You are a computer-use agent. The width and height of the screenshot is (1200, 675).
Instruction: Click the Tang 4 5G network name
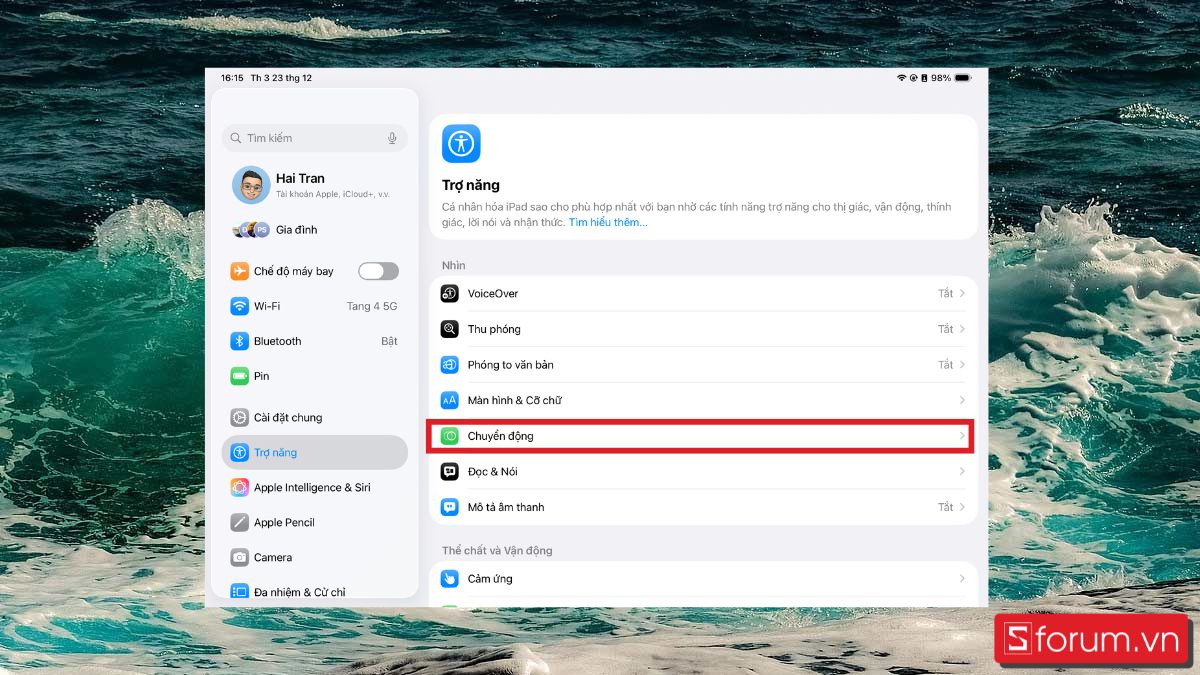pos(372,306)
